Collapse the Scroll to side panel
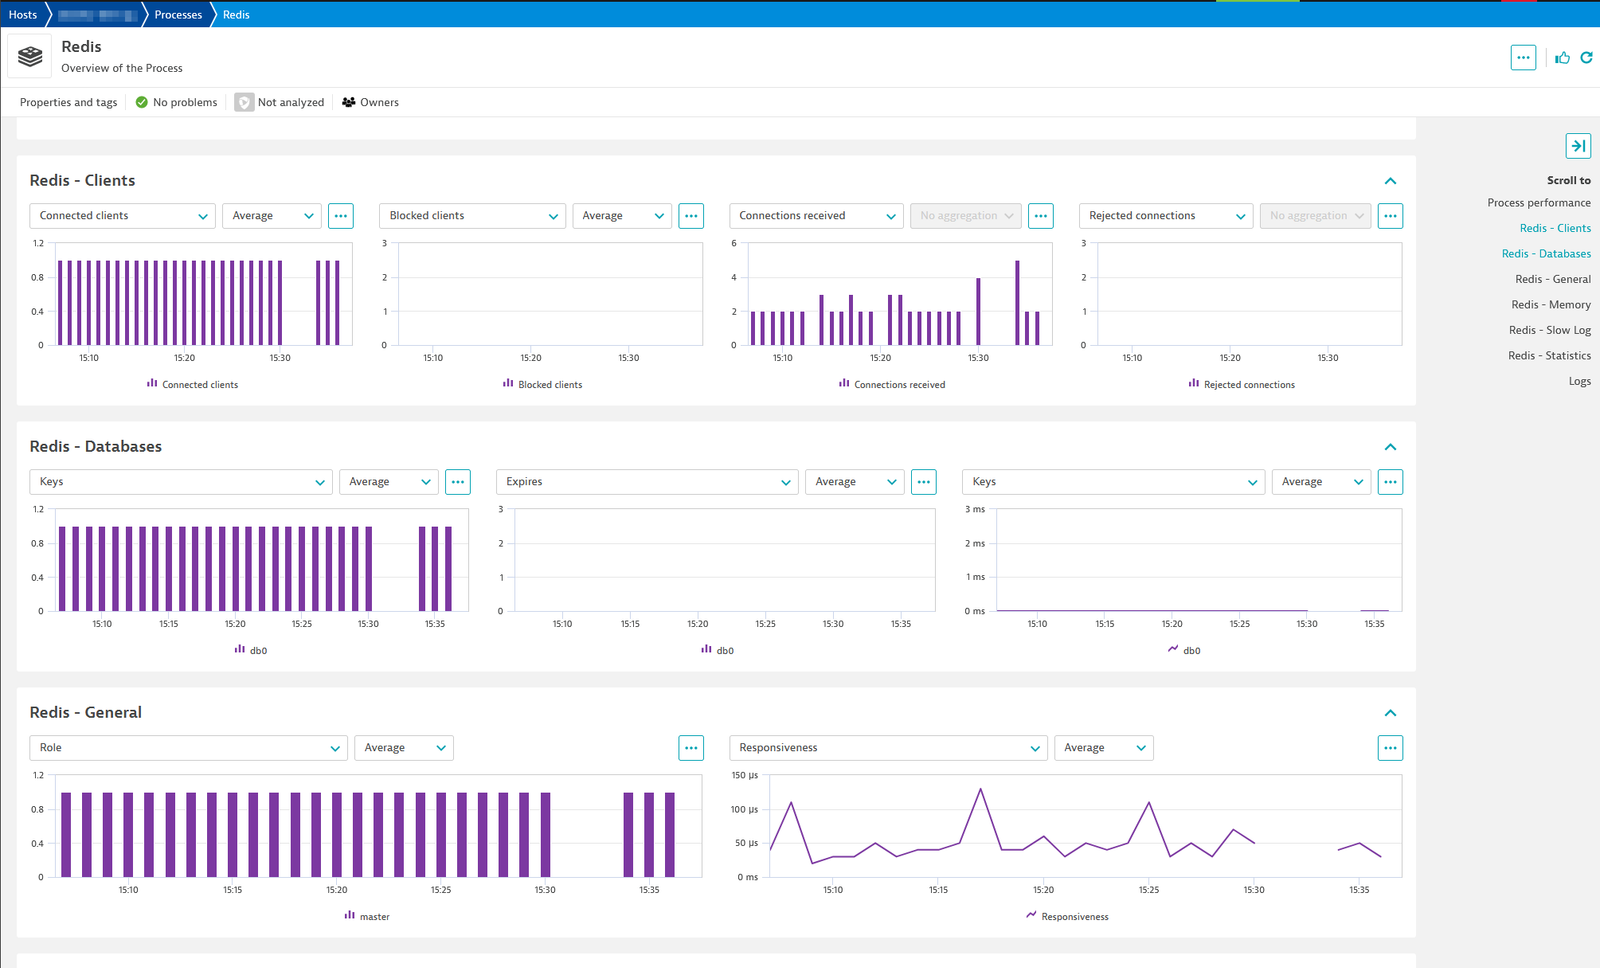This screenshot has width=1600, height=968. 1578,146
